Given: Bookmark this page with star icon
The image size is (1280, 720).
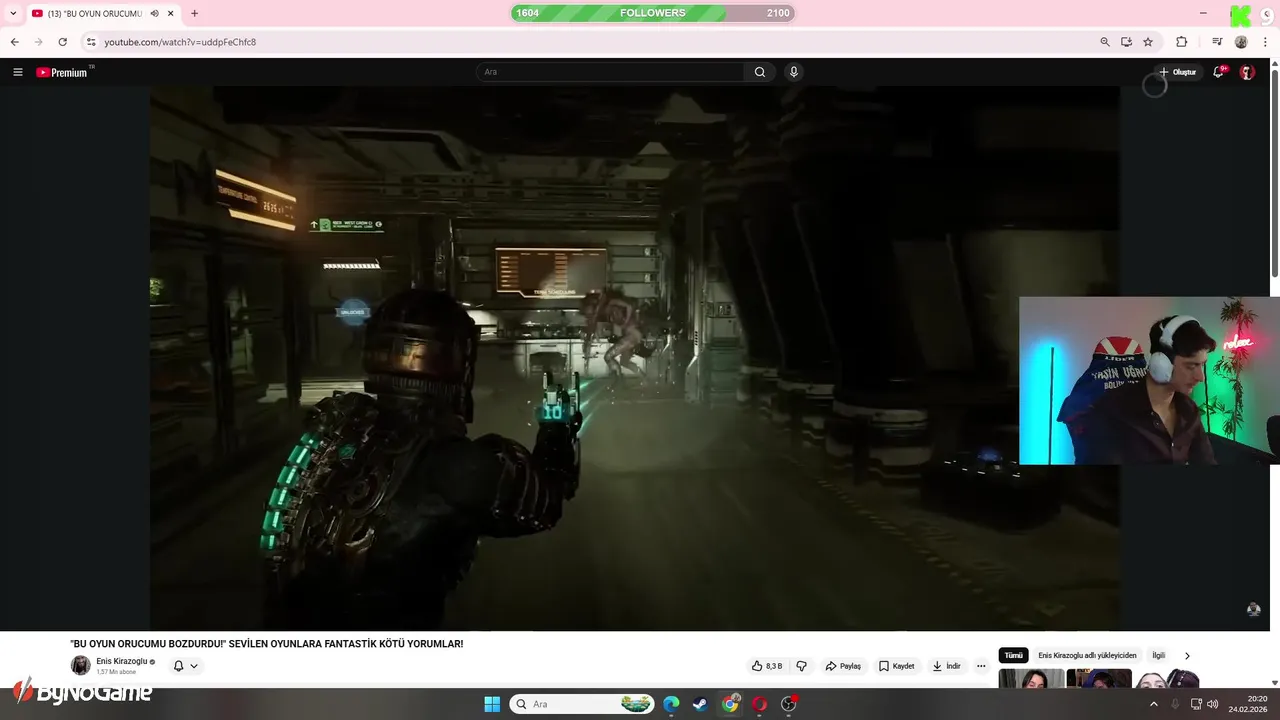Looking at the screenshot, I should tap(1148, 42).
